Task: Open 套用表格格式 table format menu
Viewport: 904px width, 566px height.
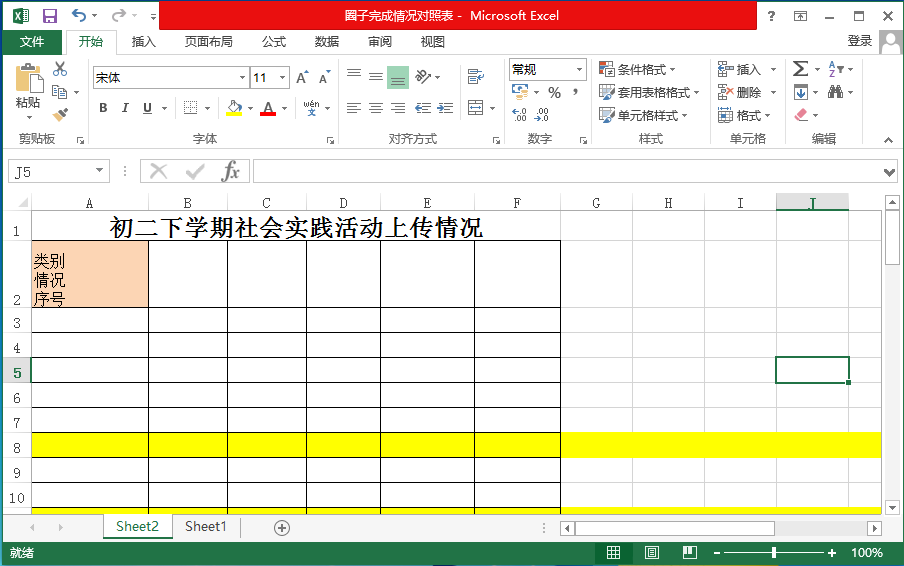Action: coord(649,92)
